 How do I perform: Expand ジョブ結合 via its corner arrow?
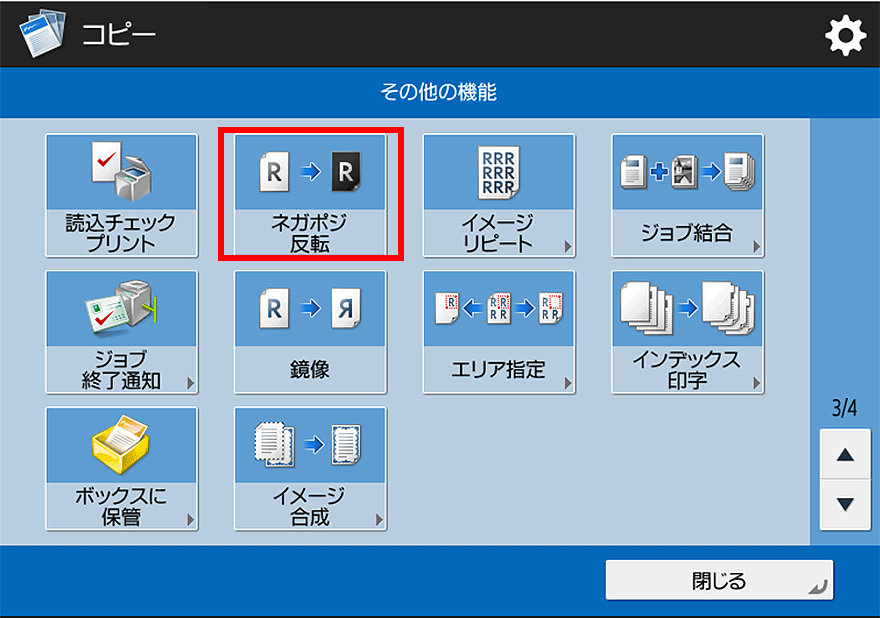tap(756, 248)
